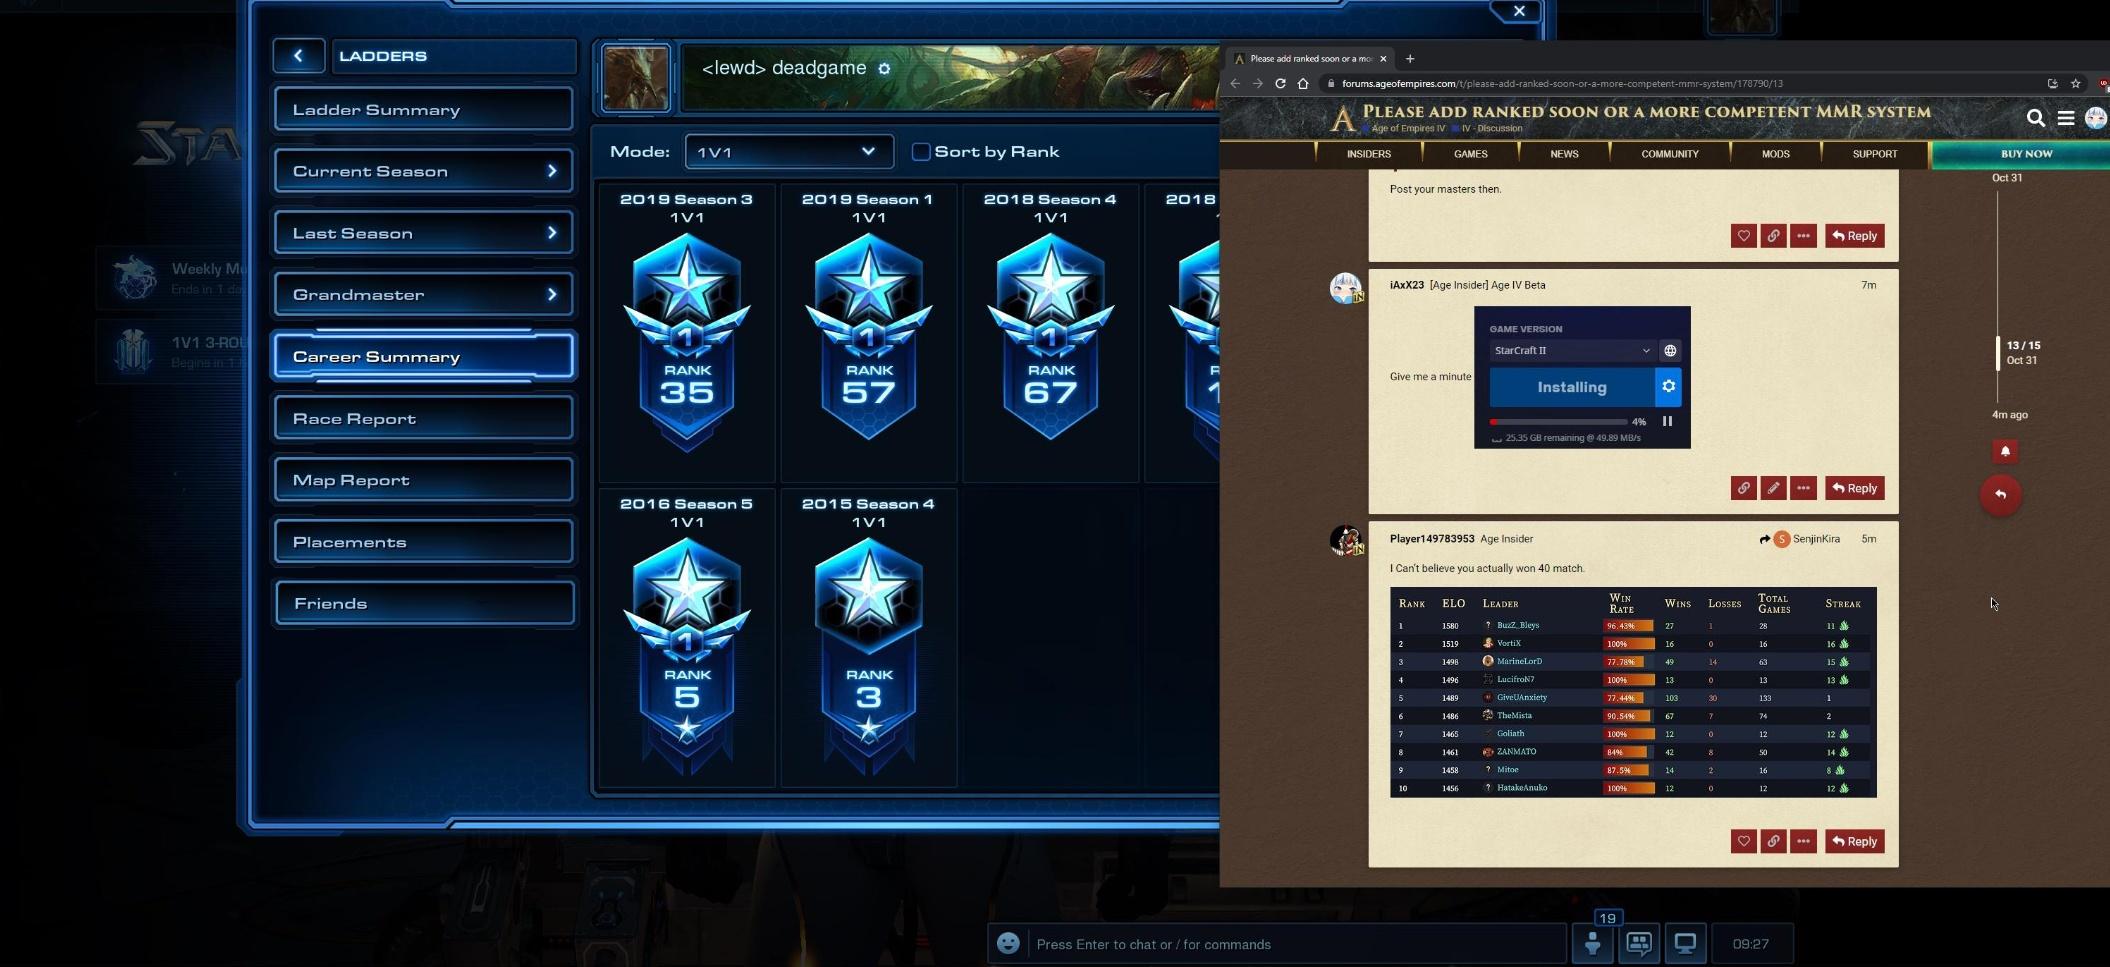The width and height of the screenshot is (2110, 967).
Task: Open forum search magnifier
Action: coord(2035,118)
